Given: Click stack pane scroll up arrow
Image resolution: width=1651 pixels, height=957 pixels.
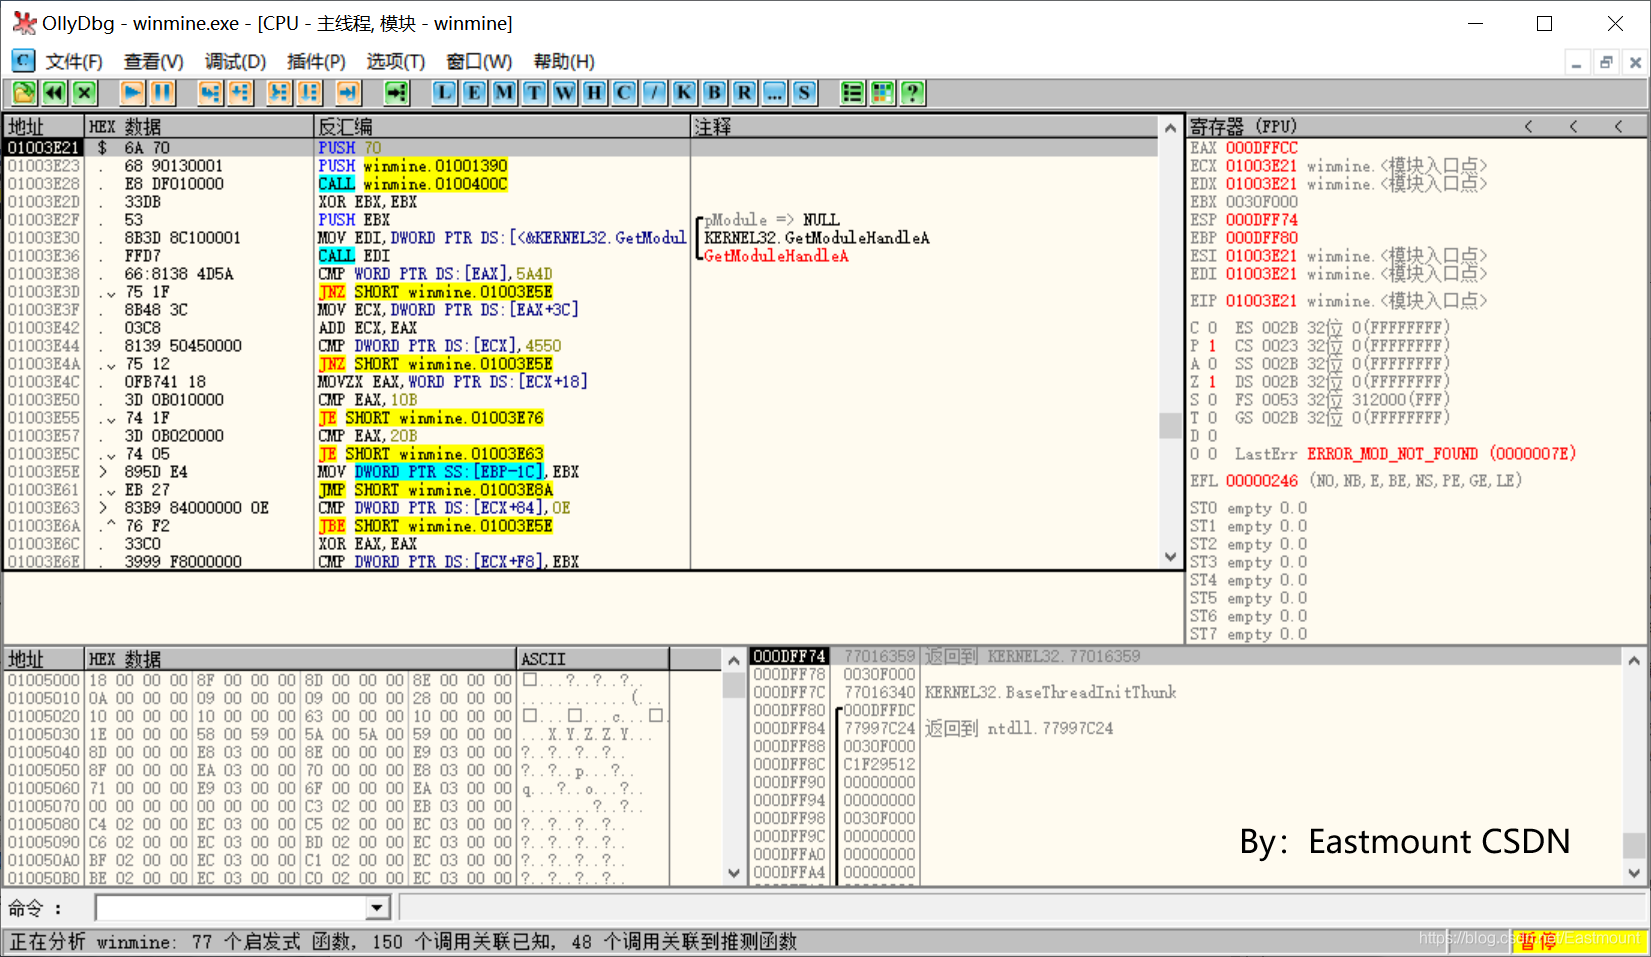Looking at the screenshot, I should click(1634, 660).
